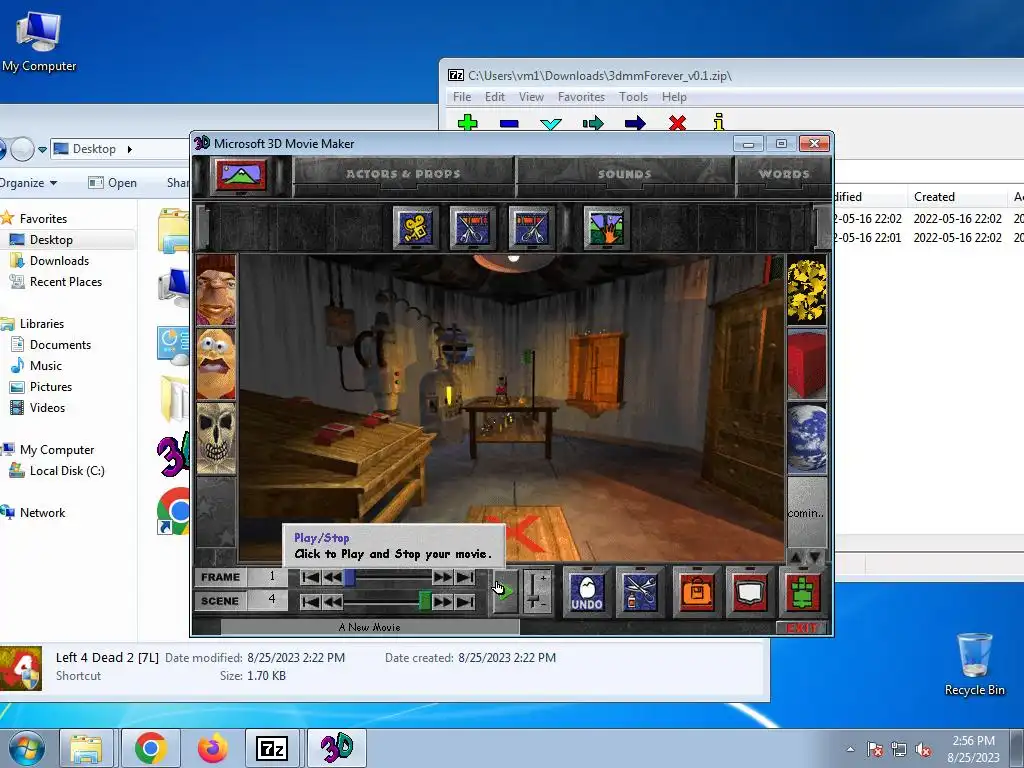Viewport: 1024px width, 768px height.
Task: Switch to Words tab
Action: point(784,174)
